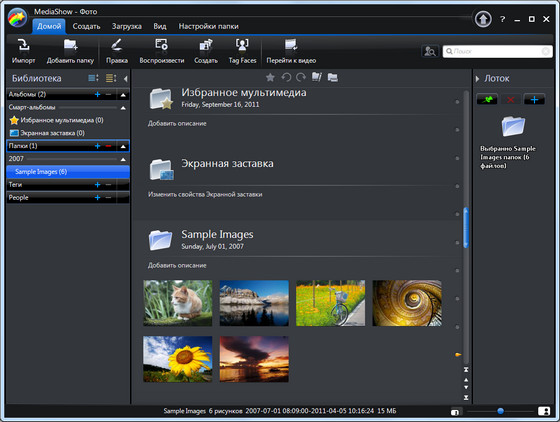
Task: Open the Вид tab
Action: point(160,26)
